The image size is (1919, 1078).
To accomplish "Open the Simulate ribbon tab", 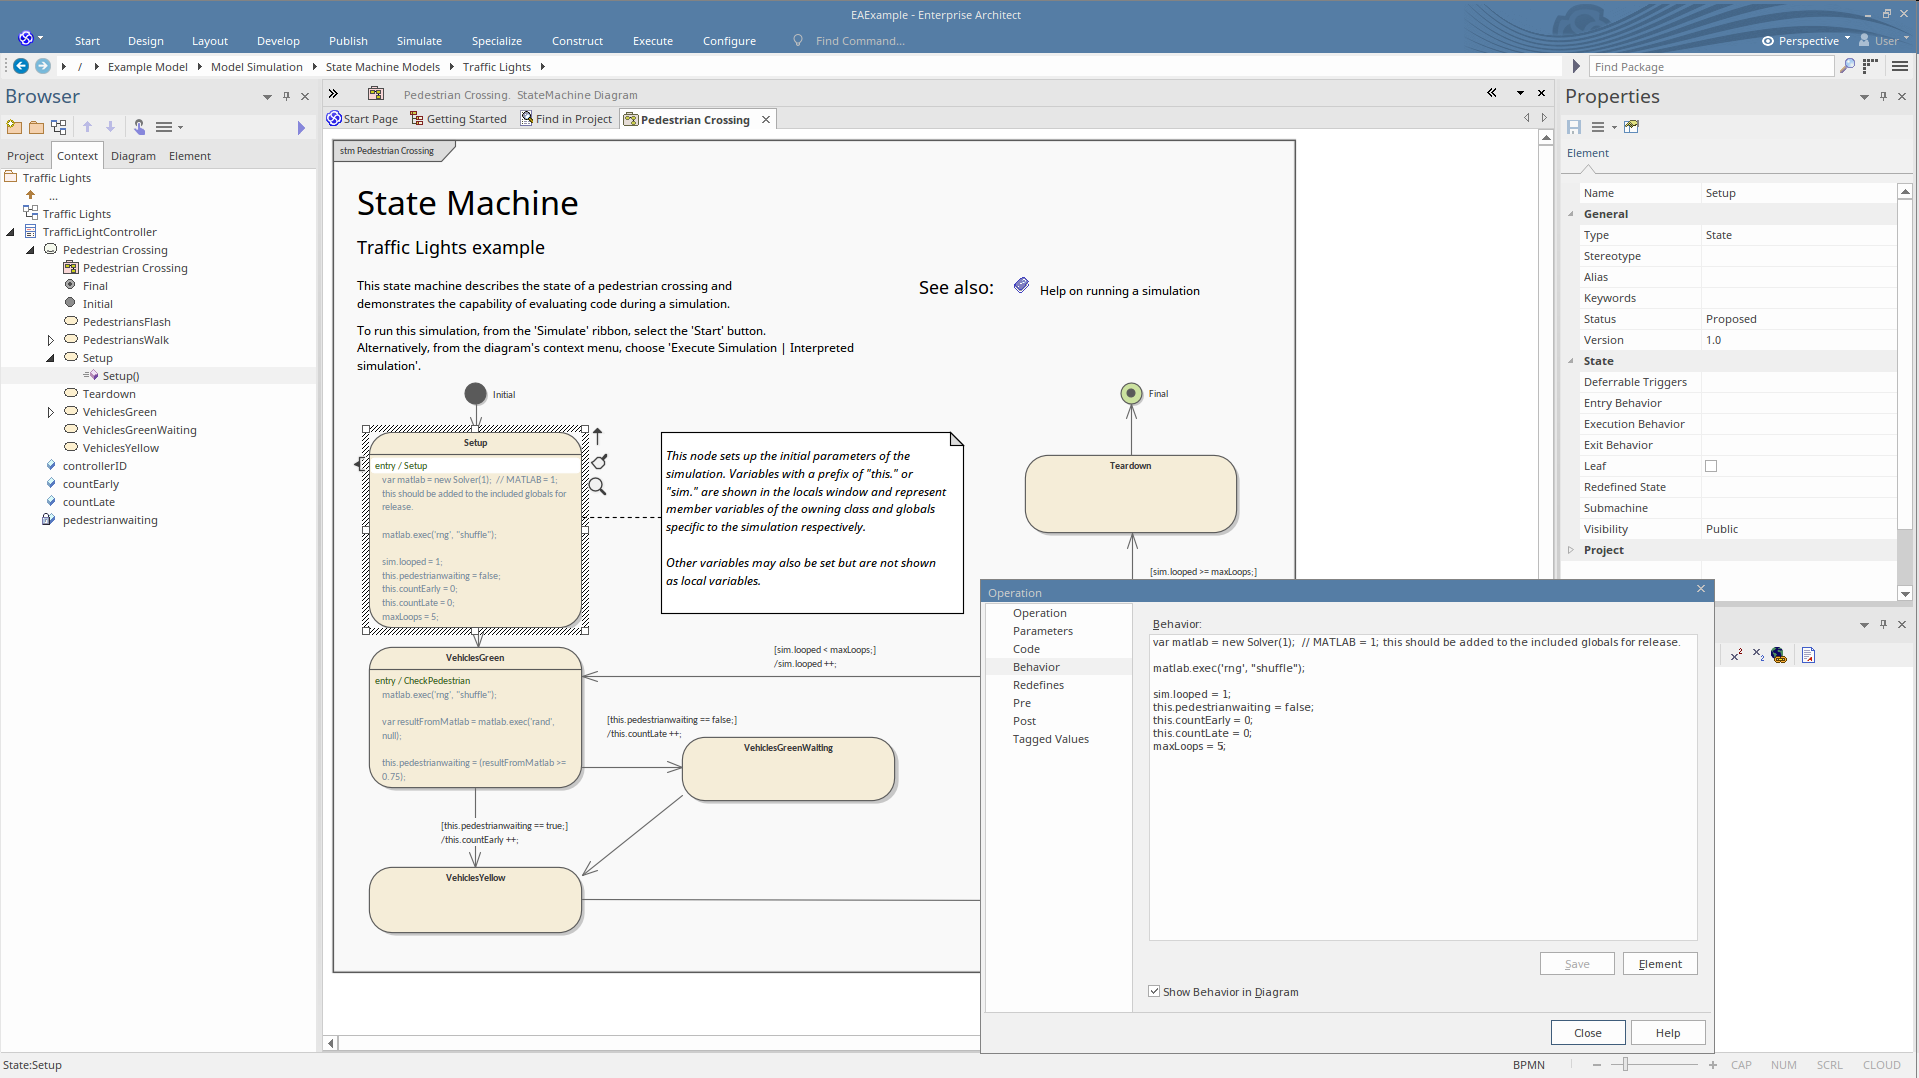I will tap(419, 41).
